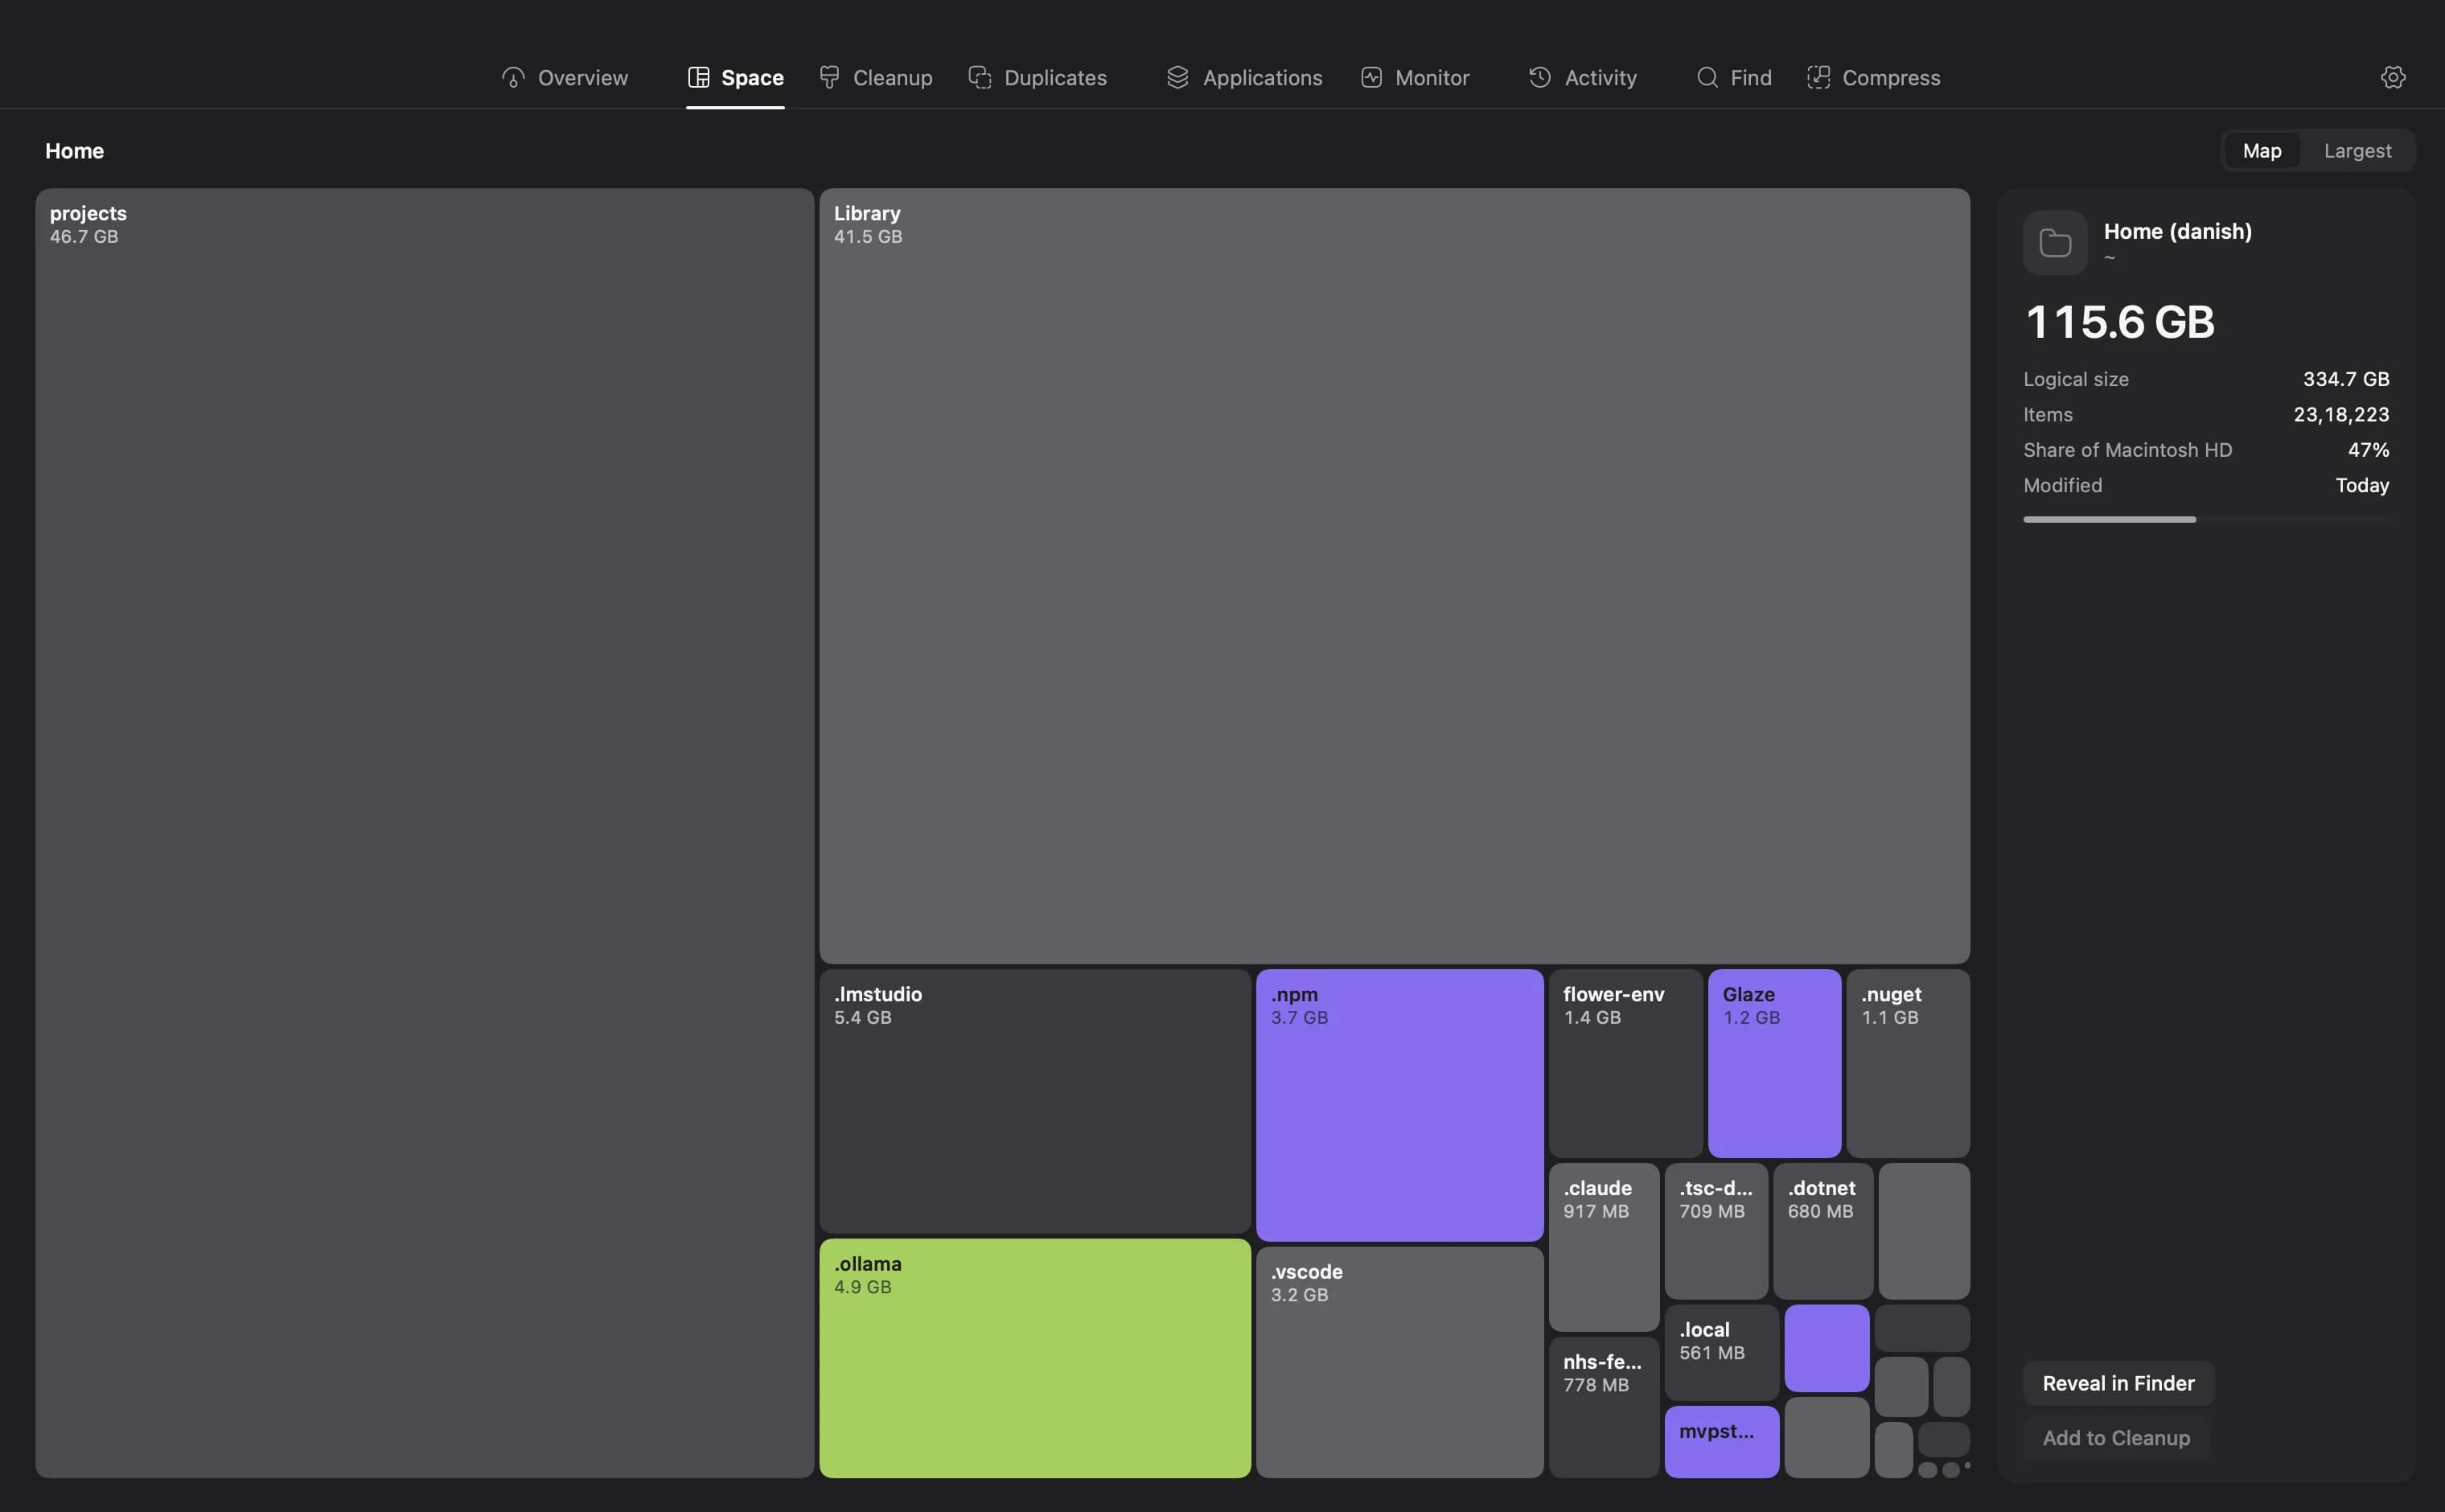Click the Compress icon

[x=1819, y=78]
